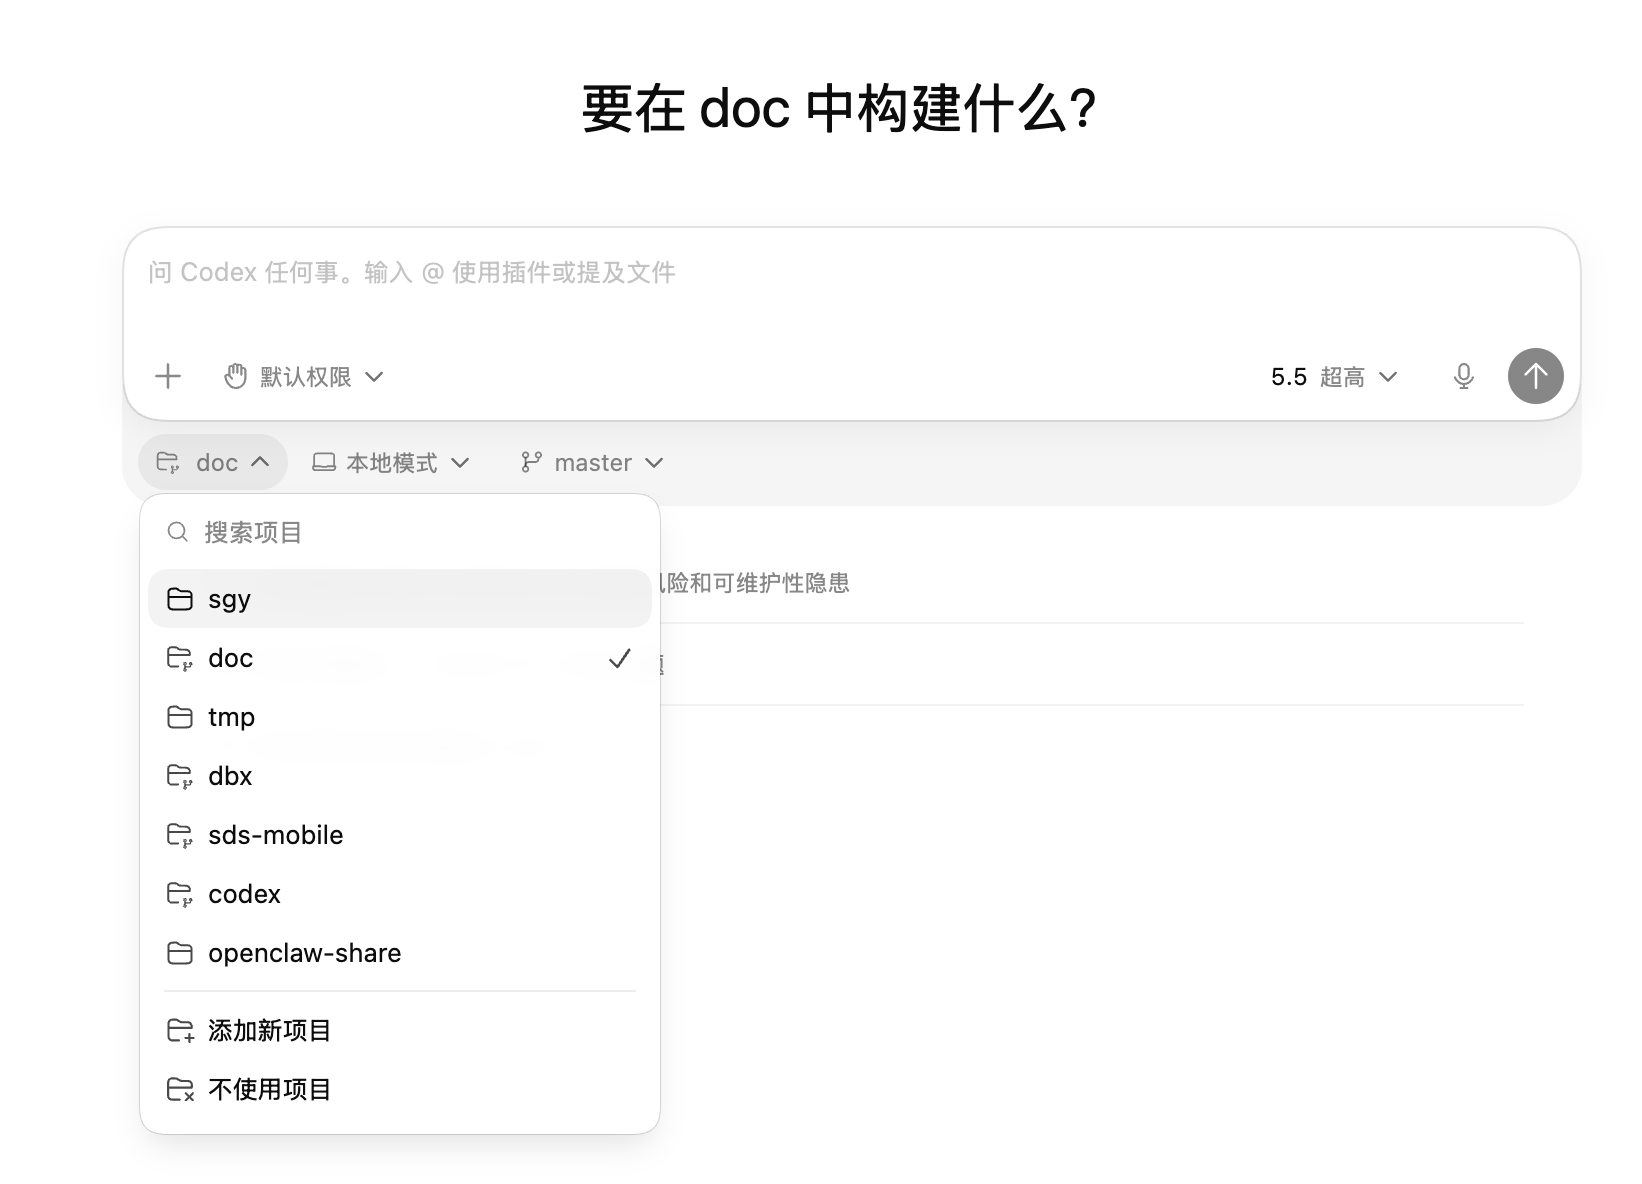Click the hand icon next to 默认权限
1642x1184 pixels.
(235, 376)
